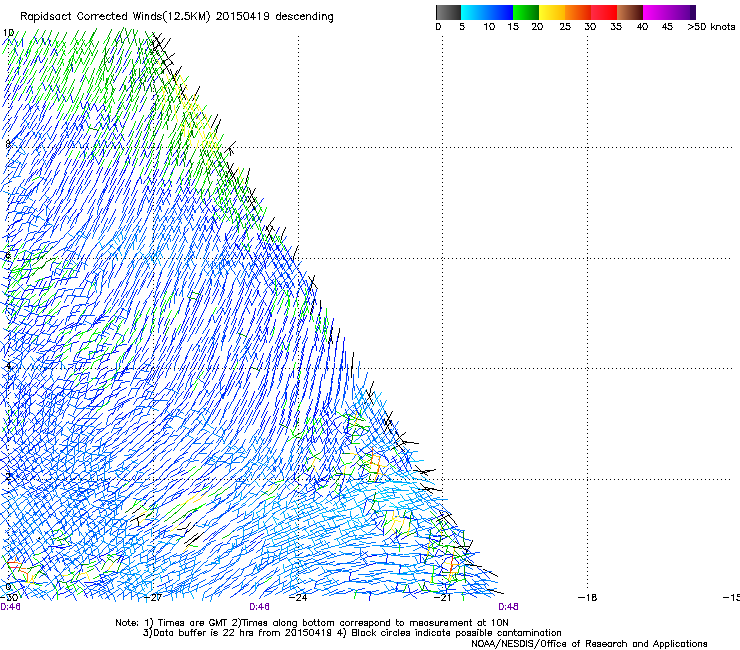This screenshot has width=740, height=650.
Task: Click the gray 0-5 knots legend swatch
Action: 448,12
